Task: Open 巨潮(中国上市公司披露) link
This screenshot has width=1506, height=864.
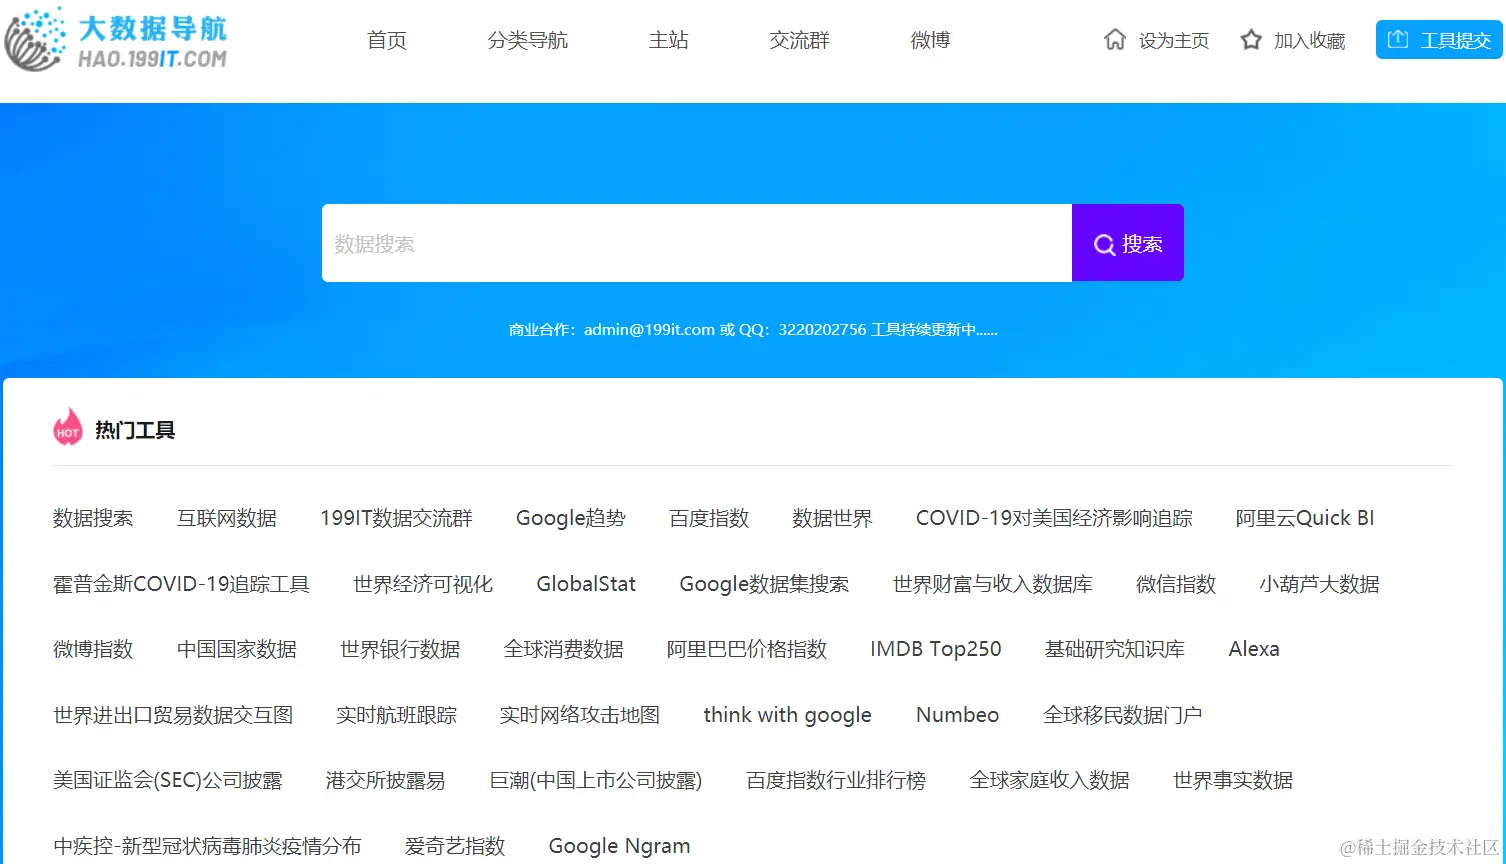Action: (x=596, y=780)
